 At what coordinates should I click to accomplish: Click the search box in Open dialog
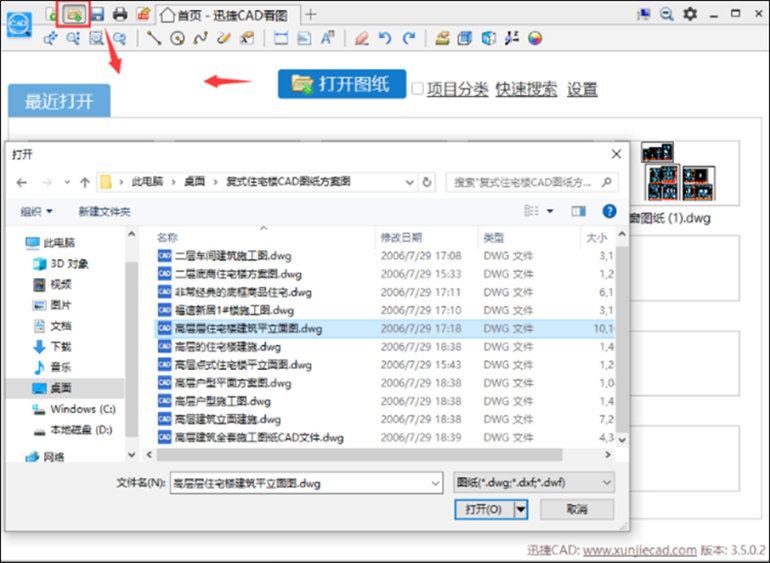532,182
